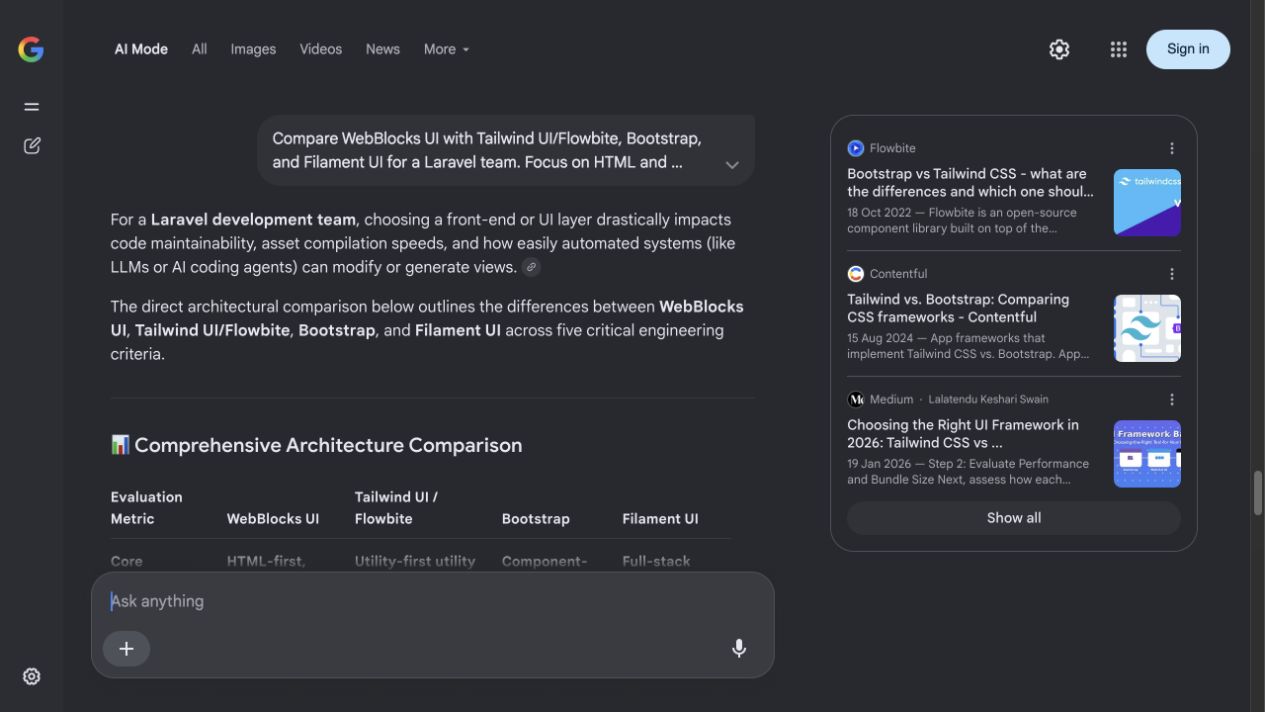Switch to AI Mode tab
The width and height of the screenshot is (1265, 712).
pos(141,49)
